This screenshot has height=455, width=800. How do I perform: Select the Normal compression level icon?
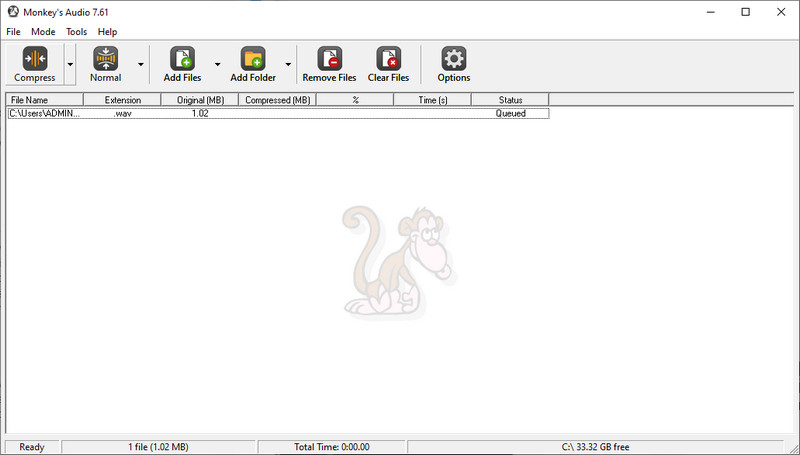point(105,58)
